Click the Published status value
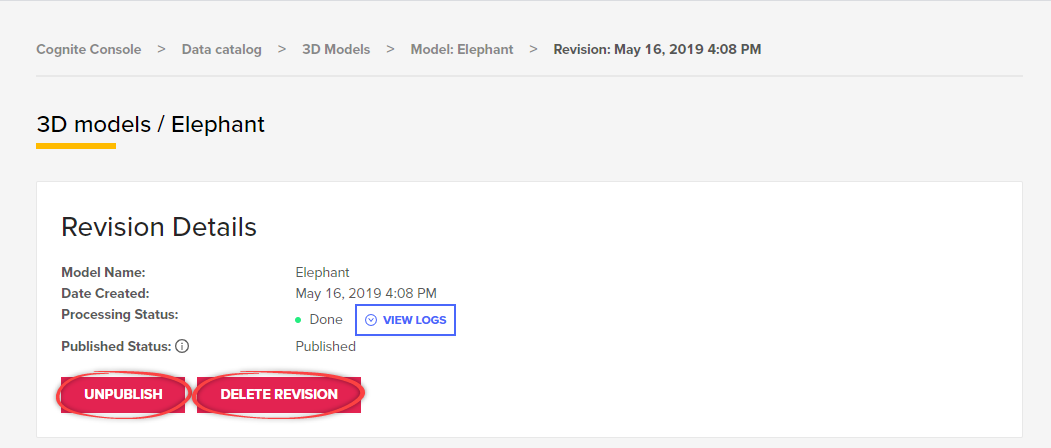 tap(326, 347)
